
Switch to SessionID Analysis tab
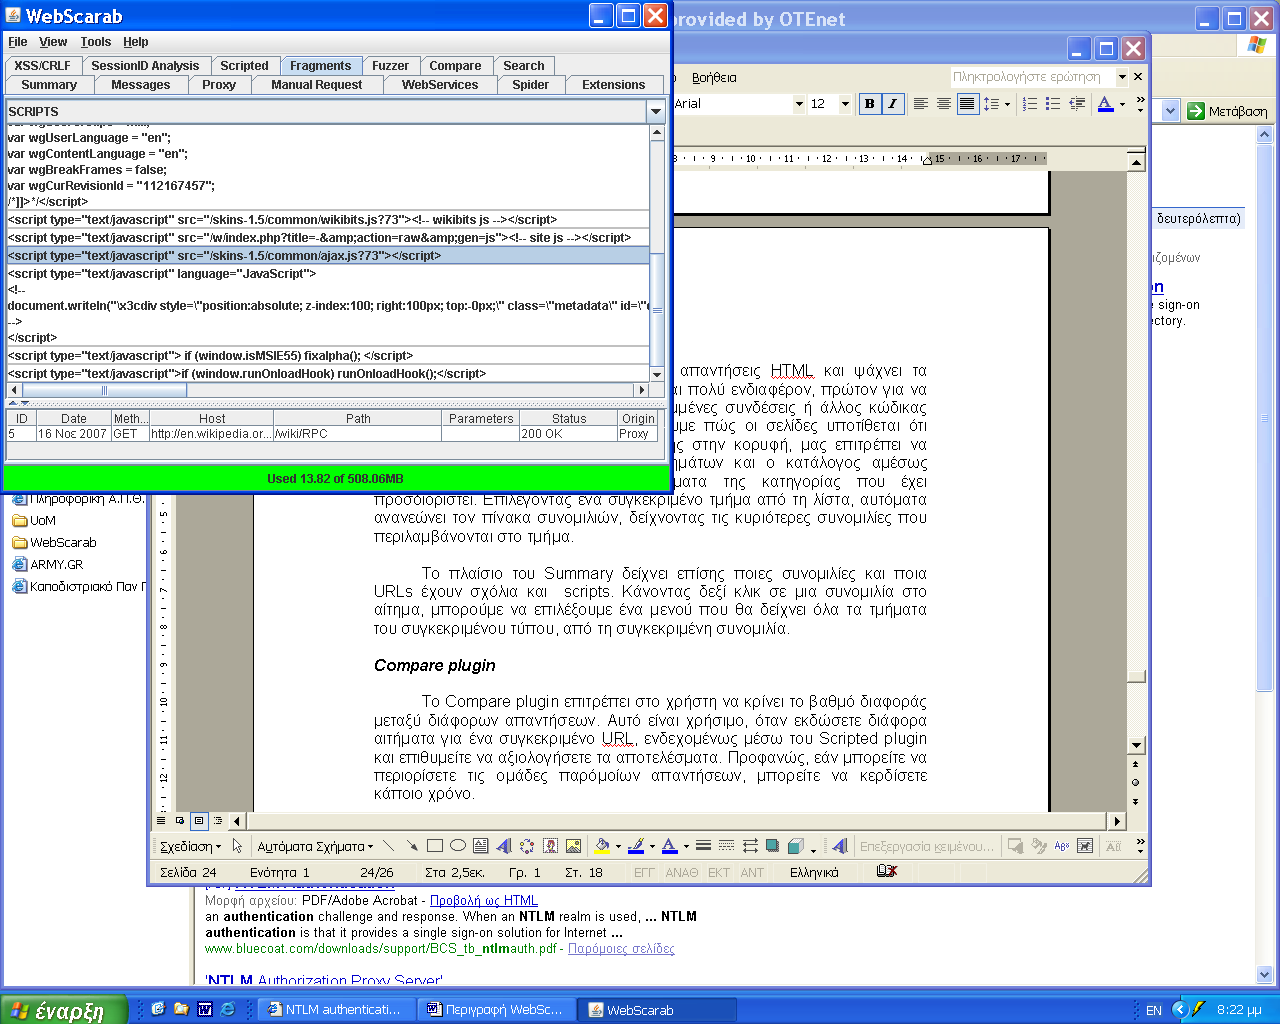click(x=145, y=66)
